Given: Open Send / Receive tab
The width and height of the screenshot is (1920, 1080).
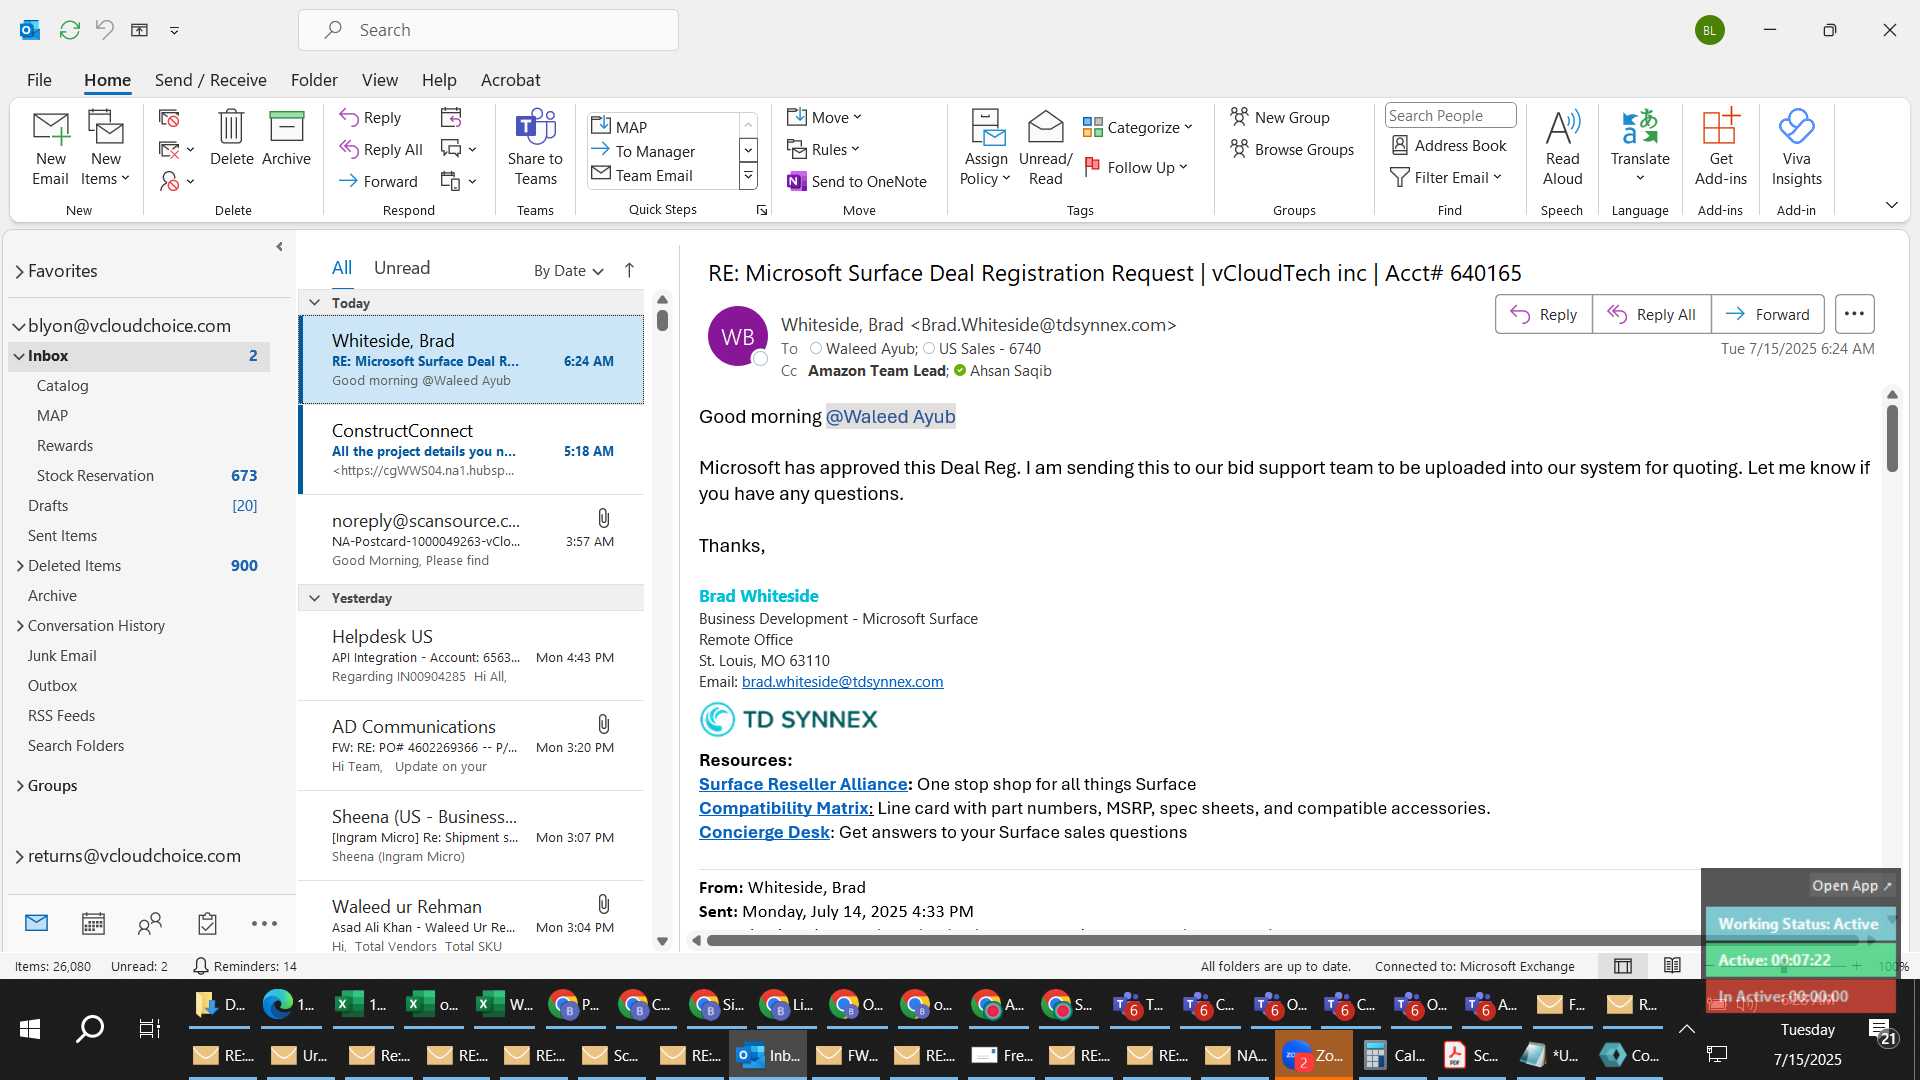Looking at the screenshot, I should point(210,80).
